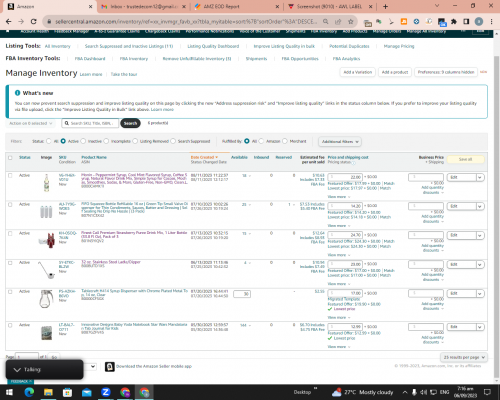500x400 pixels.
Task: Choose Merchant under Fulfilled By filter
Action: [285, 141]
